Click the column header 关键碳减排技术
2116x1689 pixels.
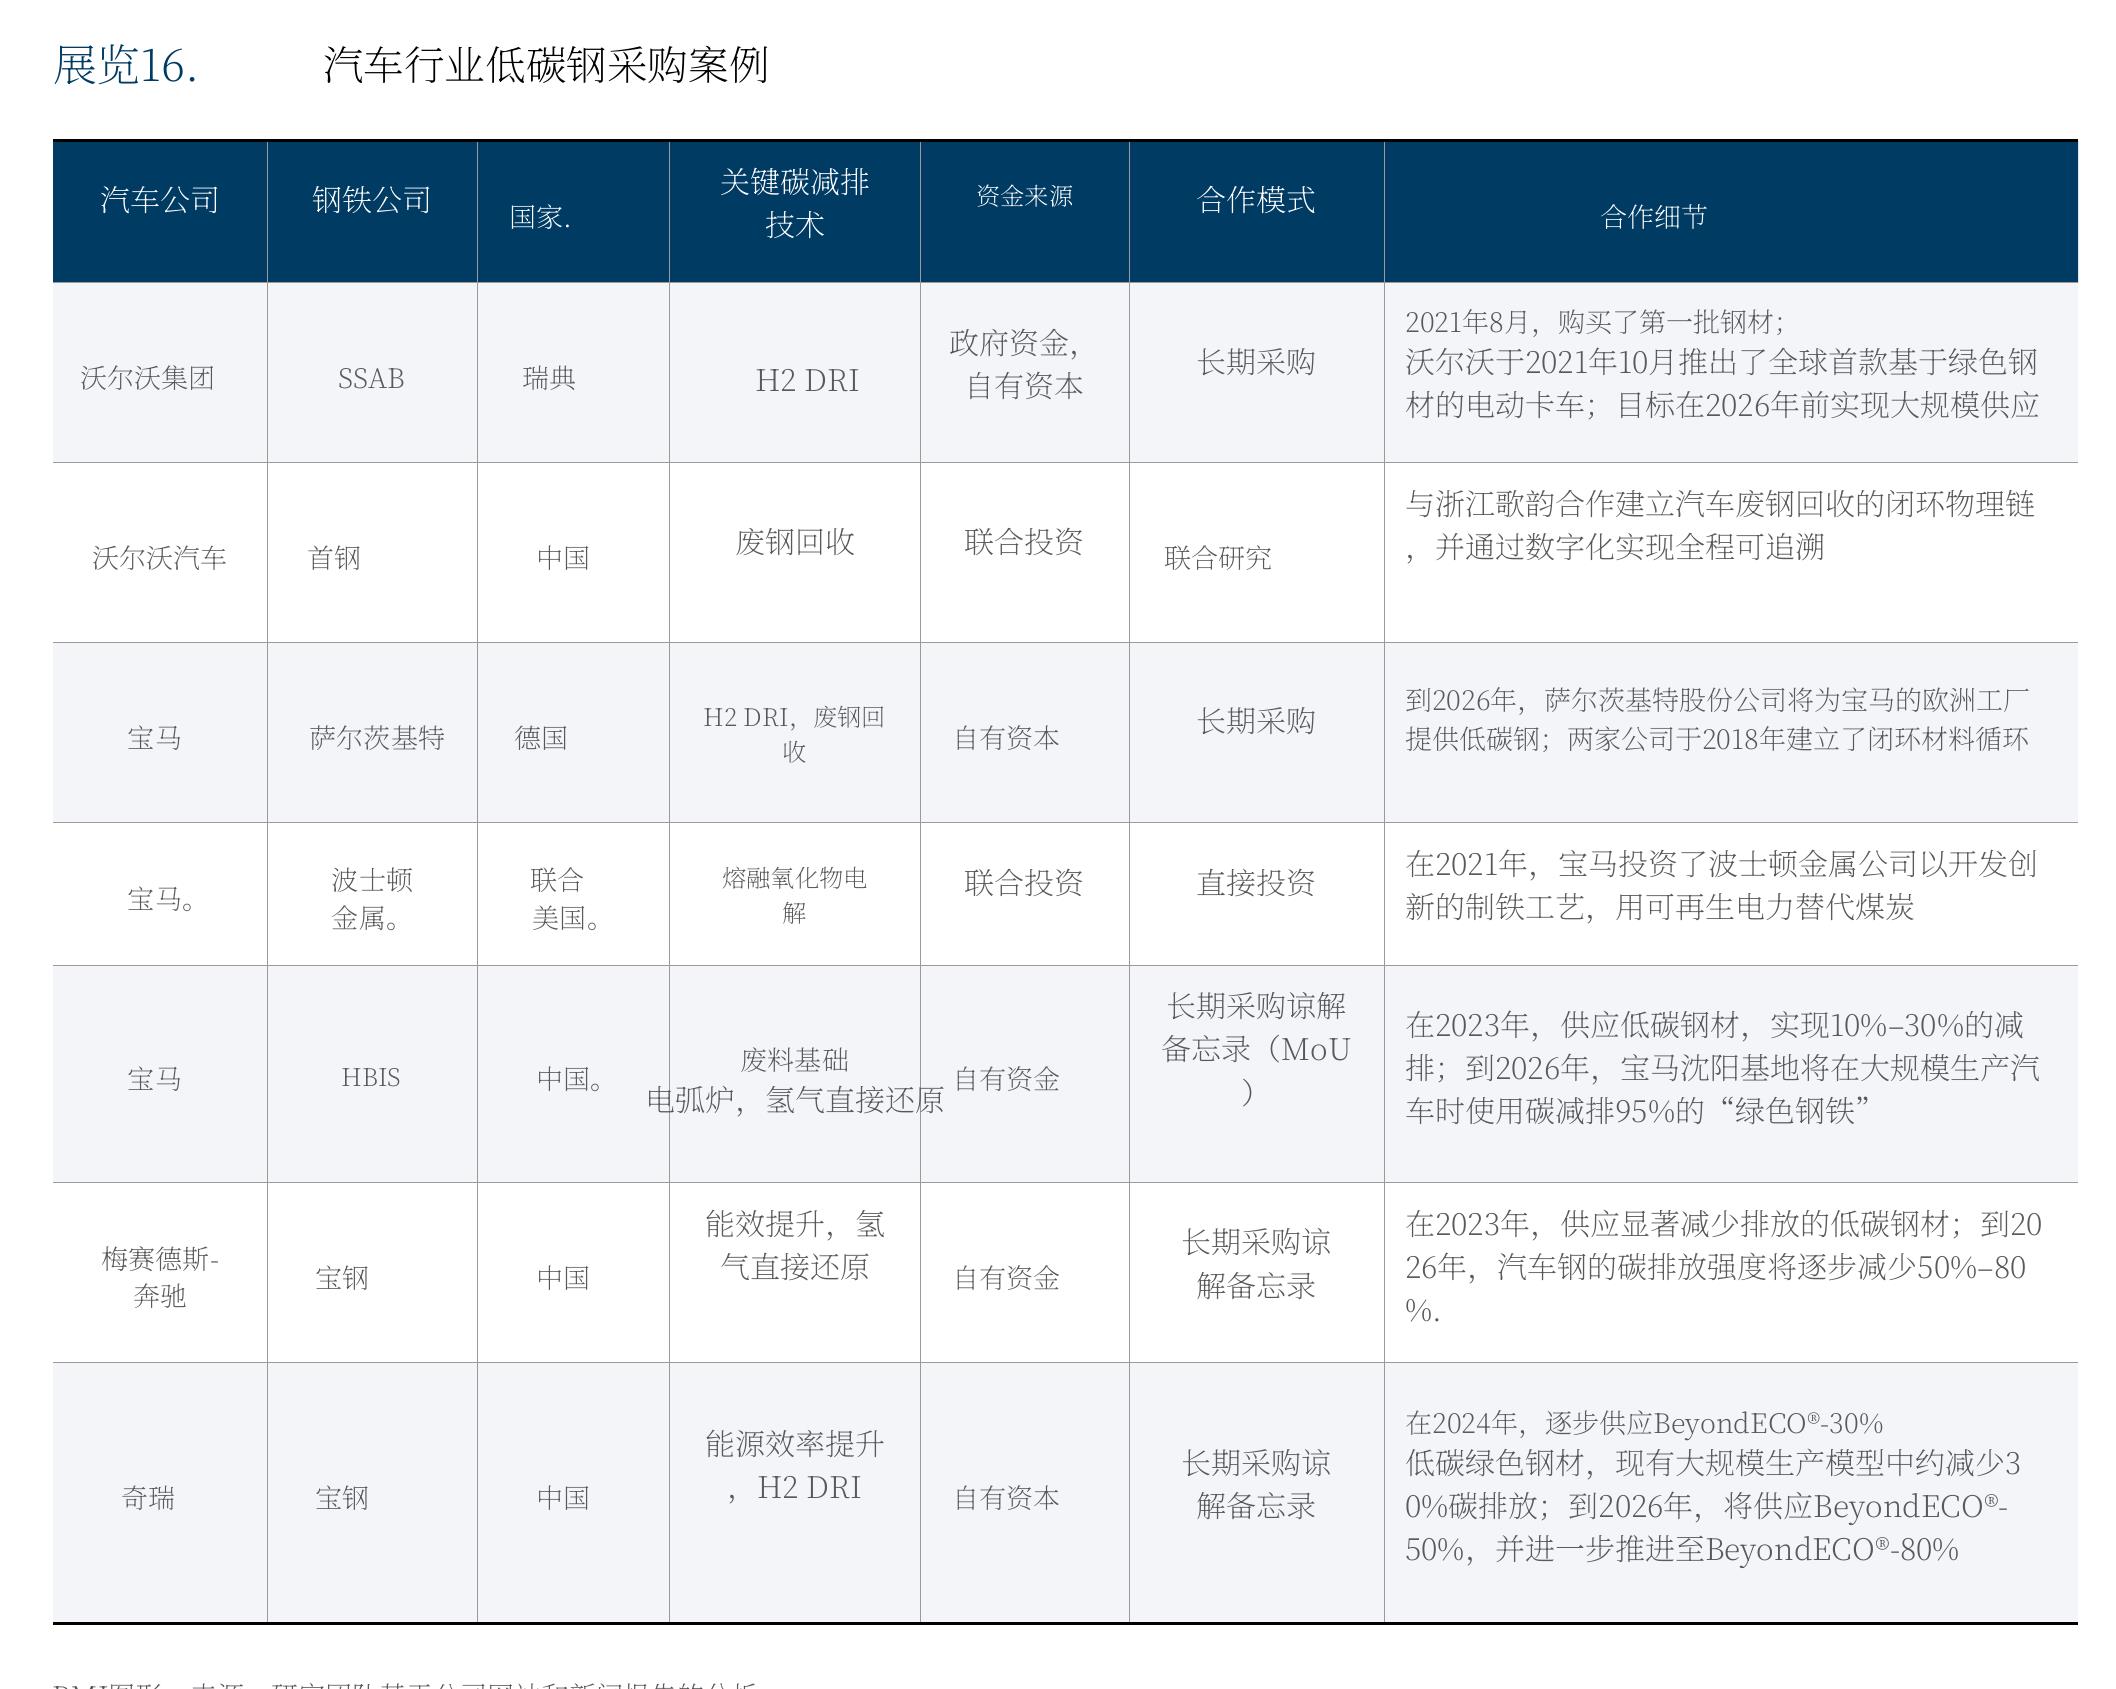(x=795, y=203)
